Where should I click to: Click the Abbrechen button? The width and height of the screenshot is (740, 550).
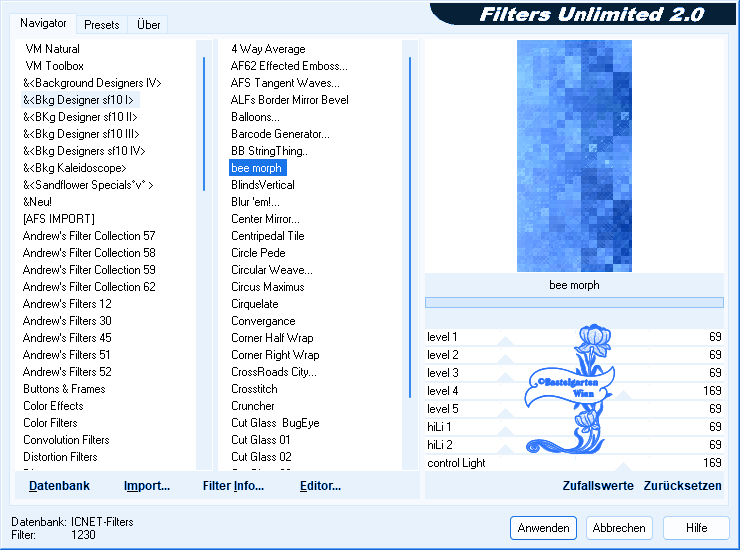(x=619, y=528)
